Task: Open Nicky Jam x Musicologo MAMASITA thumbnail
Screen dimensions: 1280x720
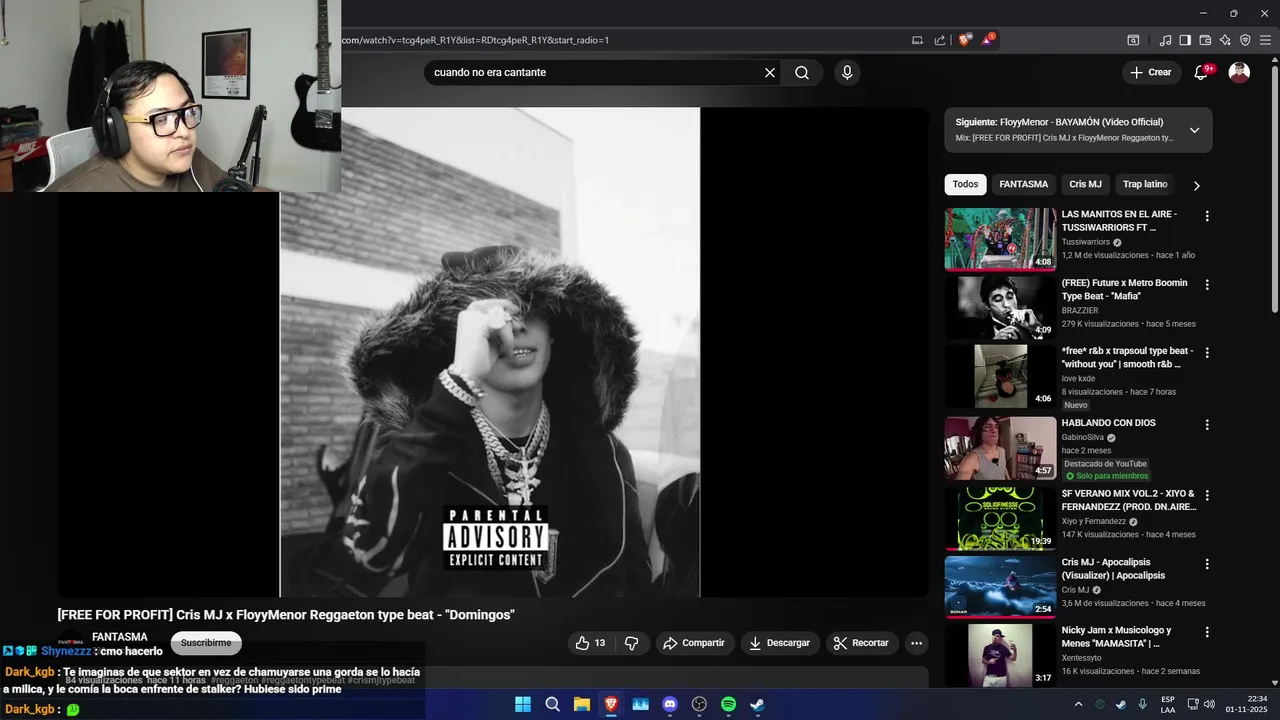Action: pos(1000,656)
